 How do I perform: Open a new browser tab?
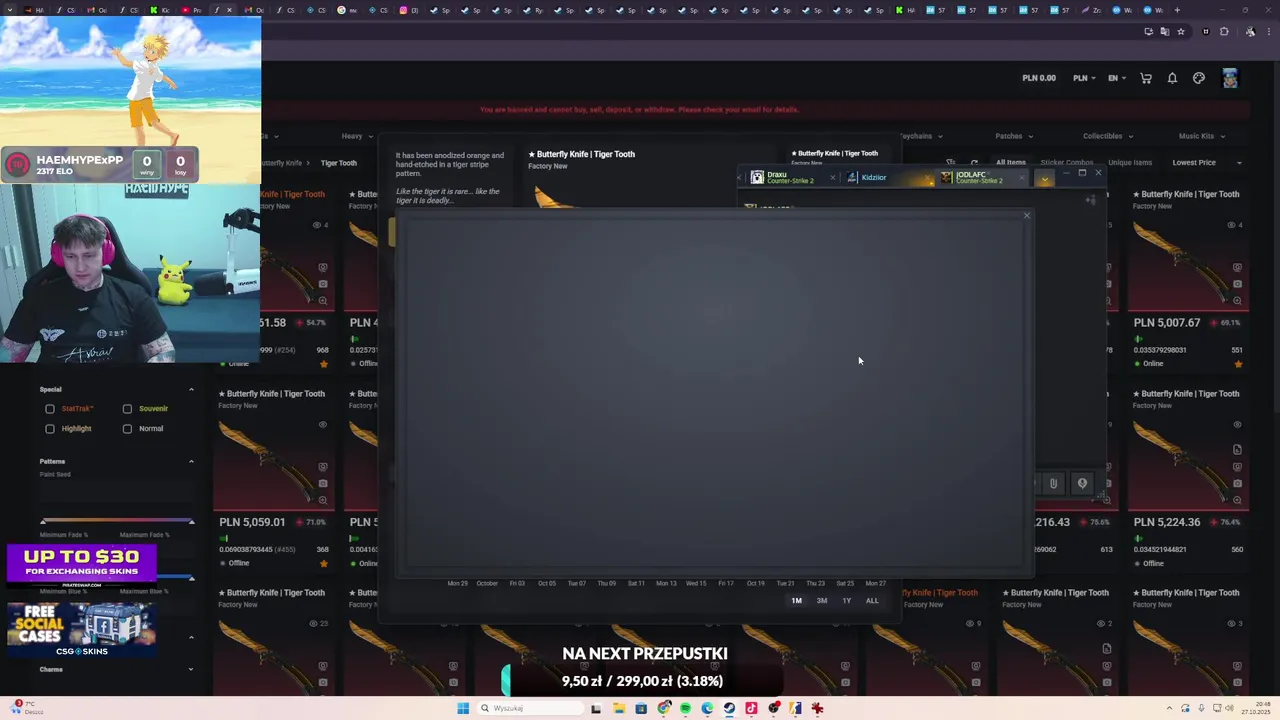tap(1177, 10)
